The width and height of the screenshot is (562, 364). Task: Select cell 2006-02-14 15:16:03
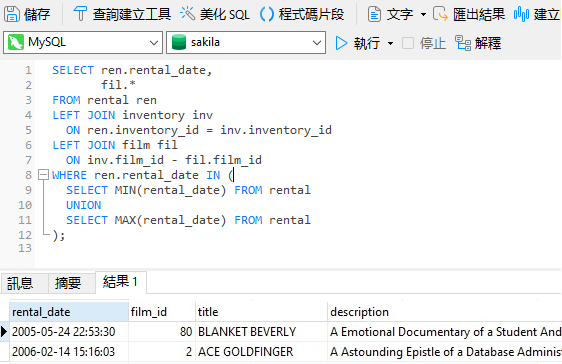(69, 352)
